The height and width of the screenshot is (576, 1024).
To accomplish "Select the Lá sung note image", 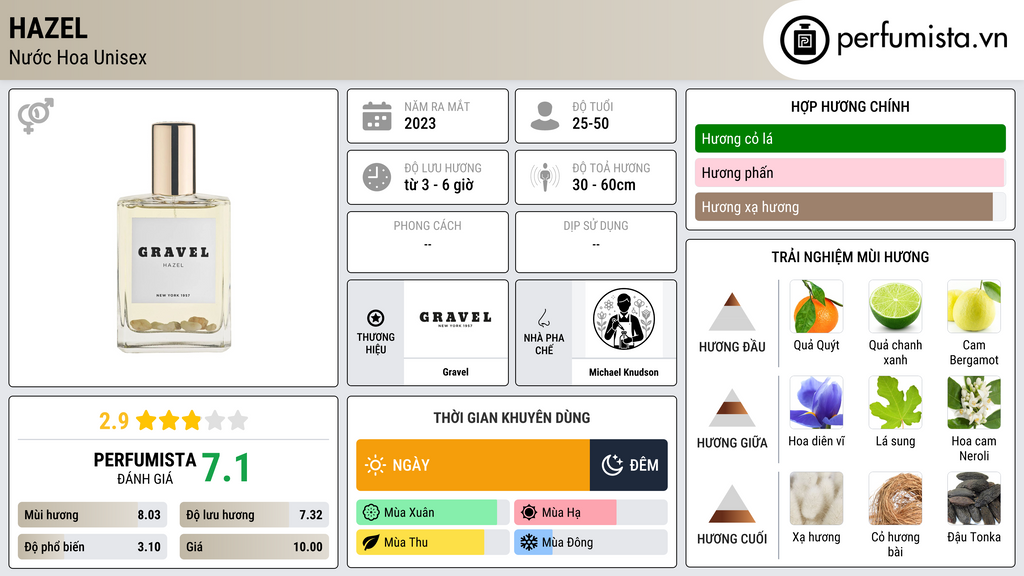I will [x=895, y=403].
